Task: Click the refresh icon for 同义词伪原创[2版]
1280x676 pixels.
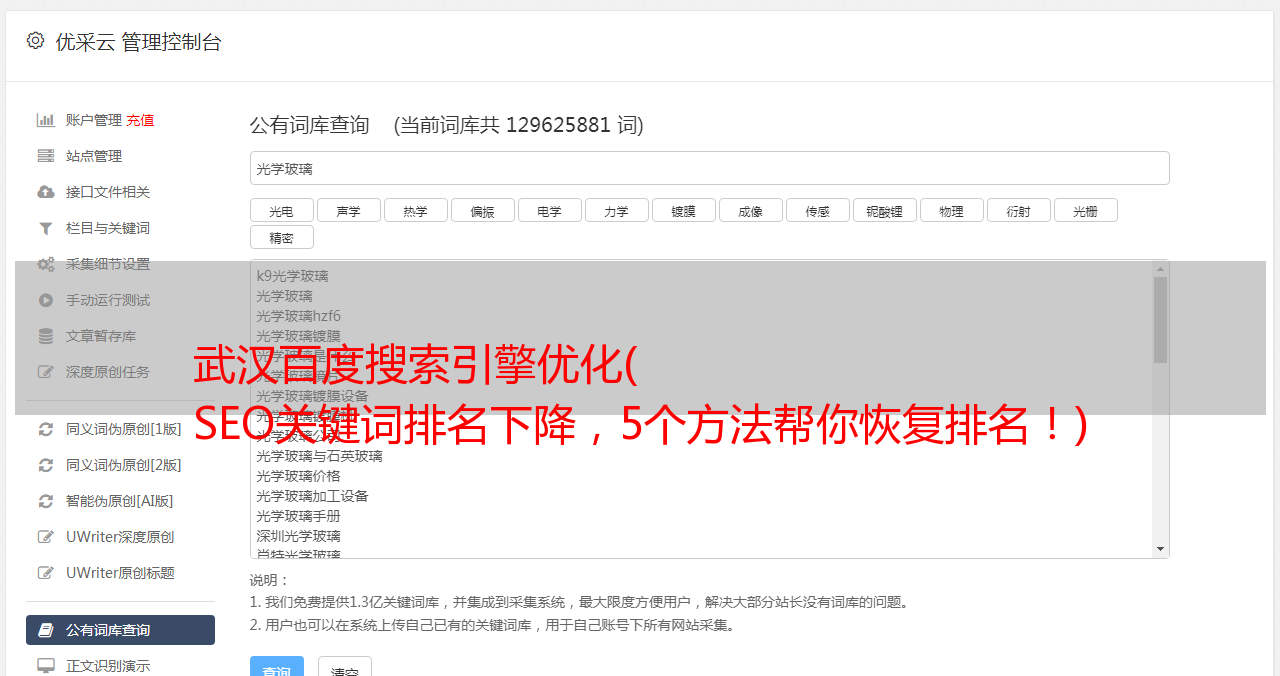Action: point(45,465)
